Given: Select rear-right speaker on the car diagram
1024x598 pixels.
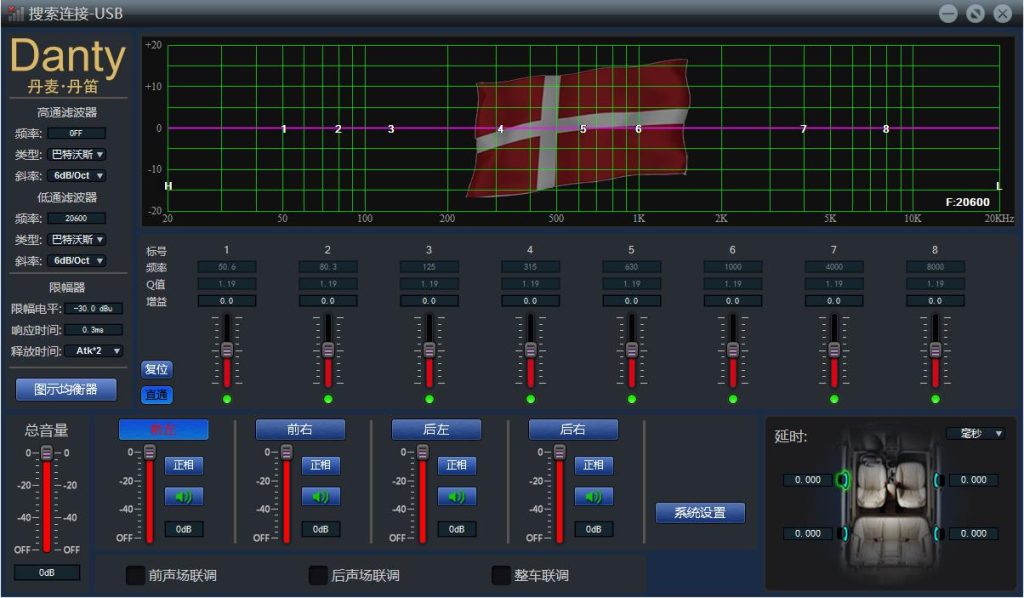Looking at the screenshot, I should 938,533.
